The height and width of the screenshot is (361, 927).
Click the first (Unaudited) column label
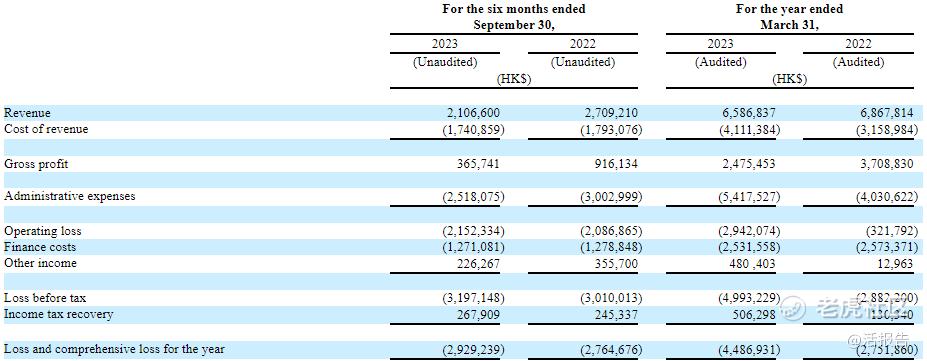pos(445,62)
